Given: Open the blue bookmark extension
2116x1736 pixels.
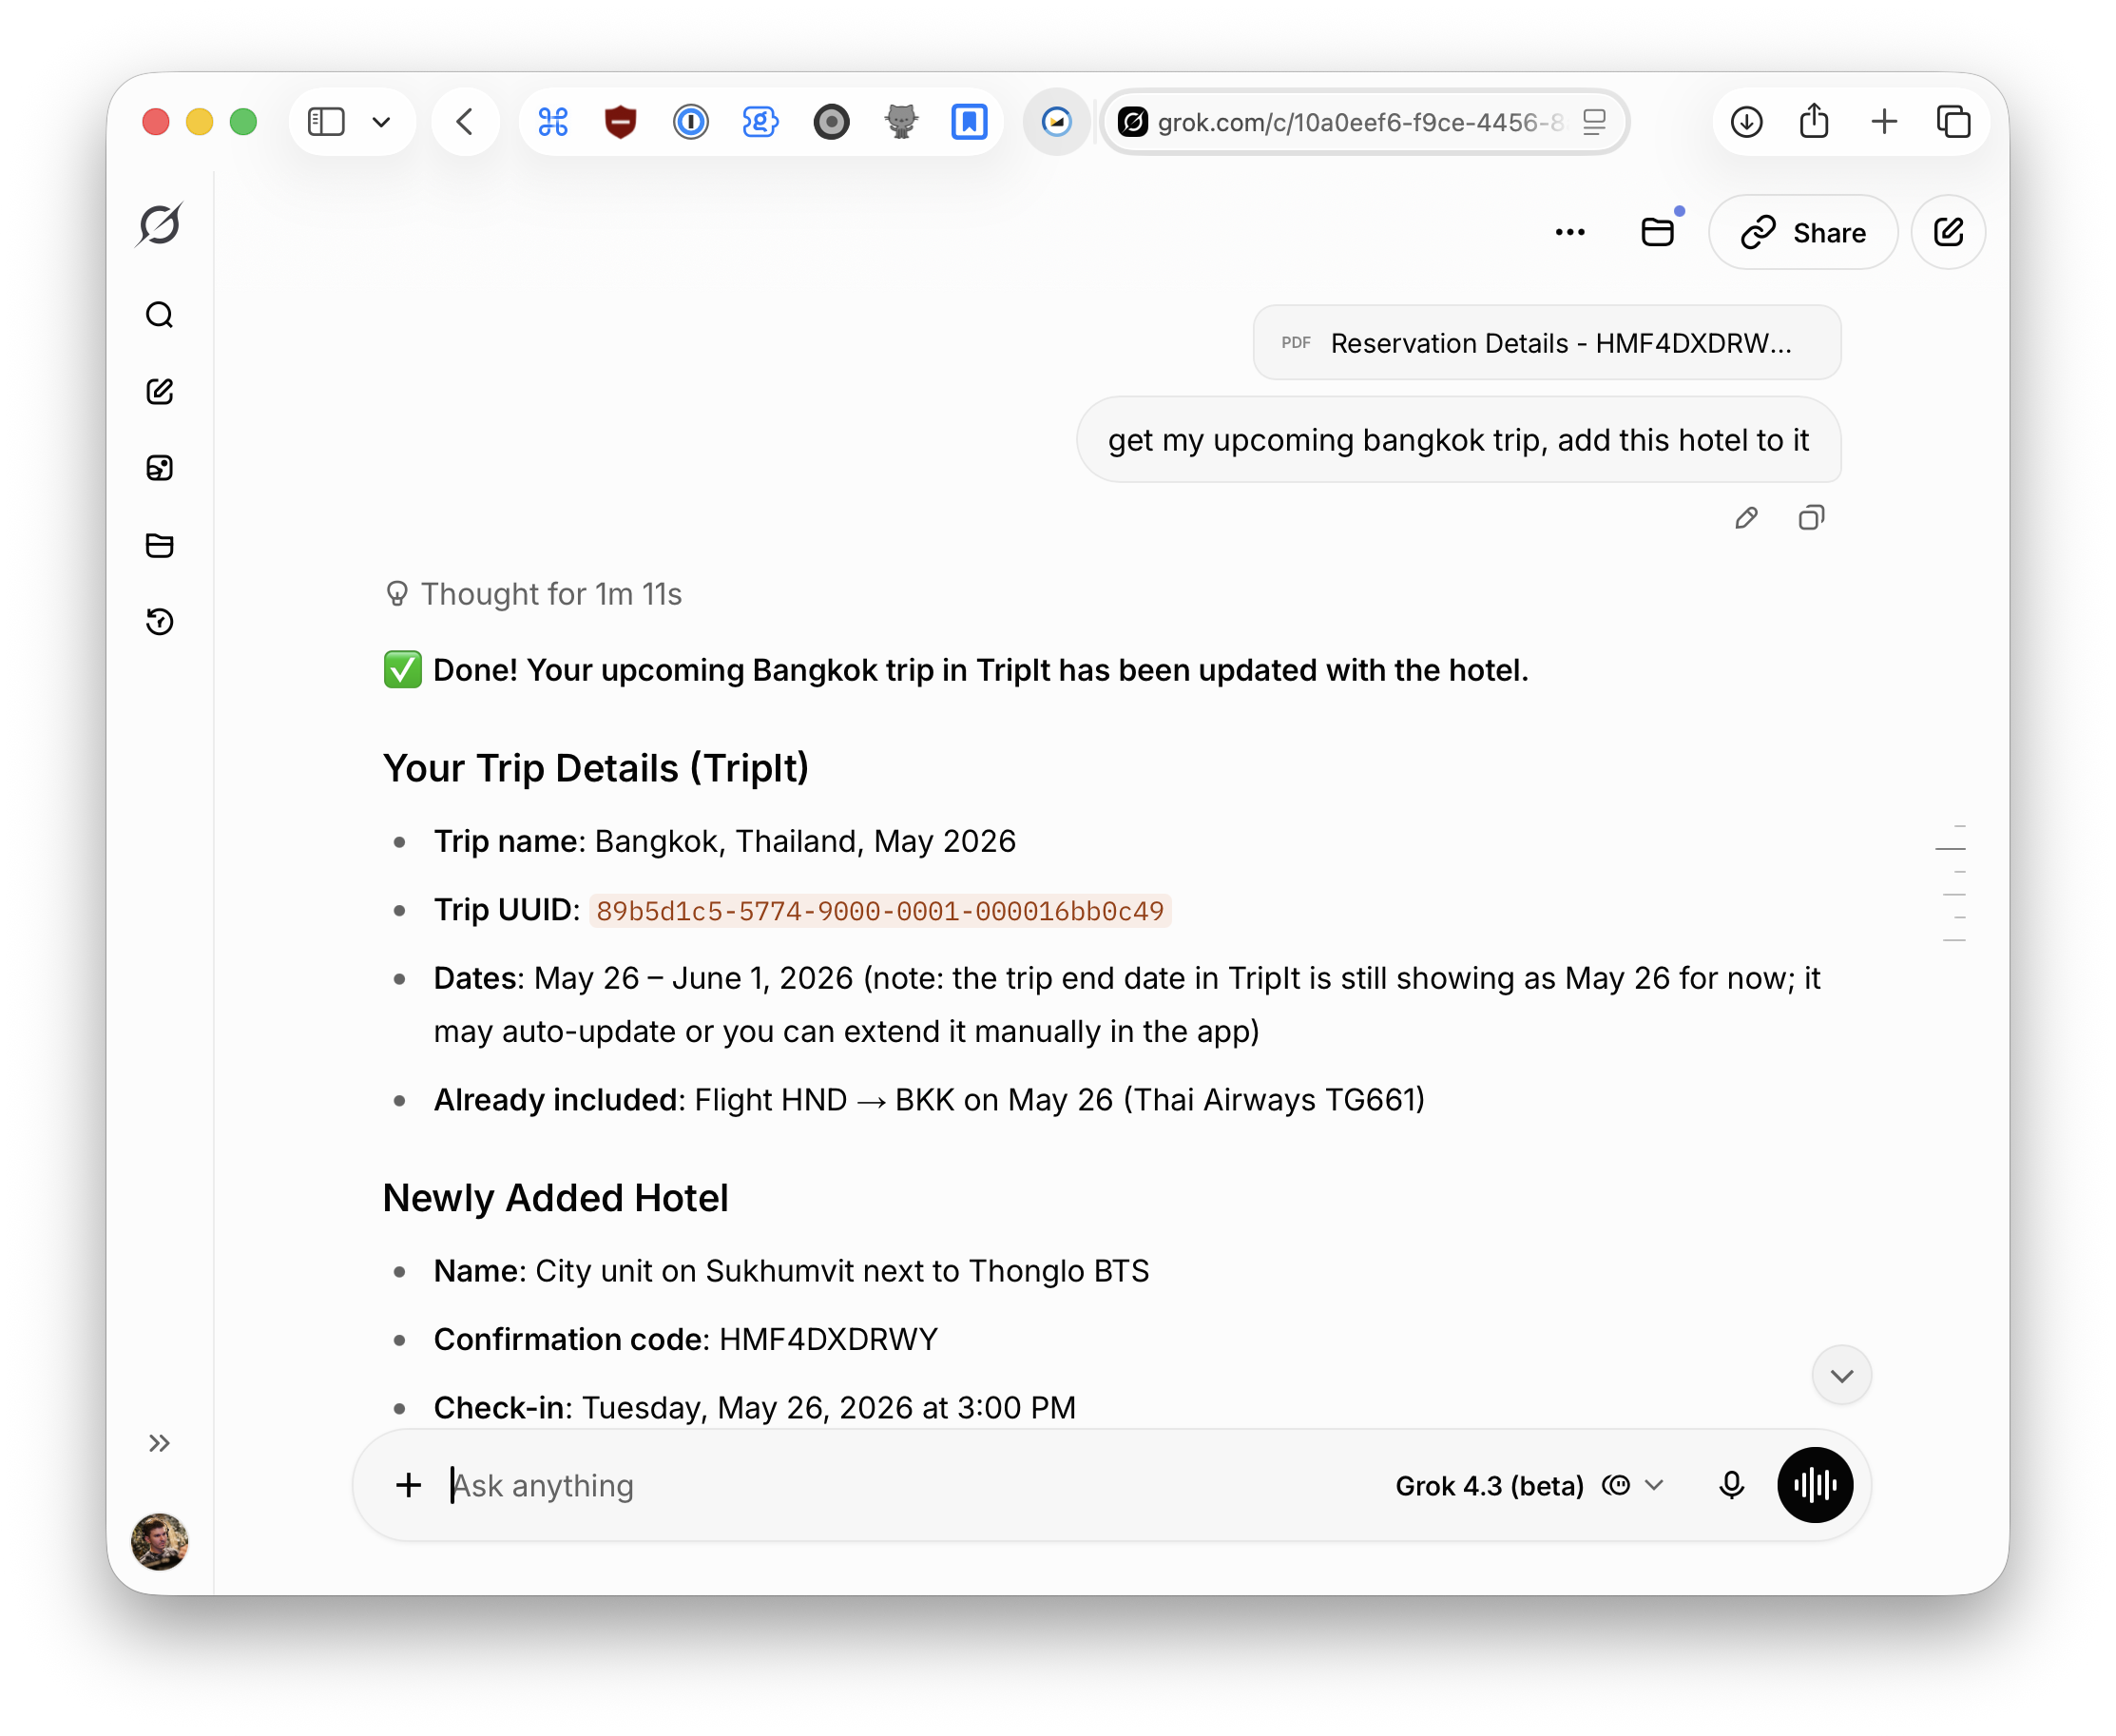Looking at the screenshot, I should [x=969, y=122].
